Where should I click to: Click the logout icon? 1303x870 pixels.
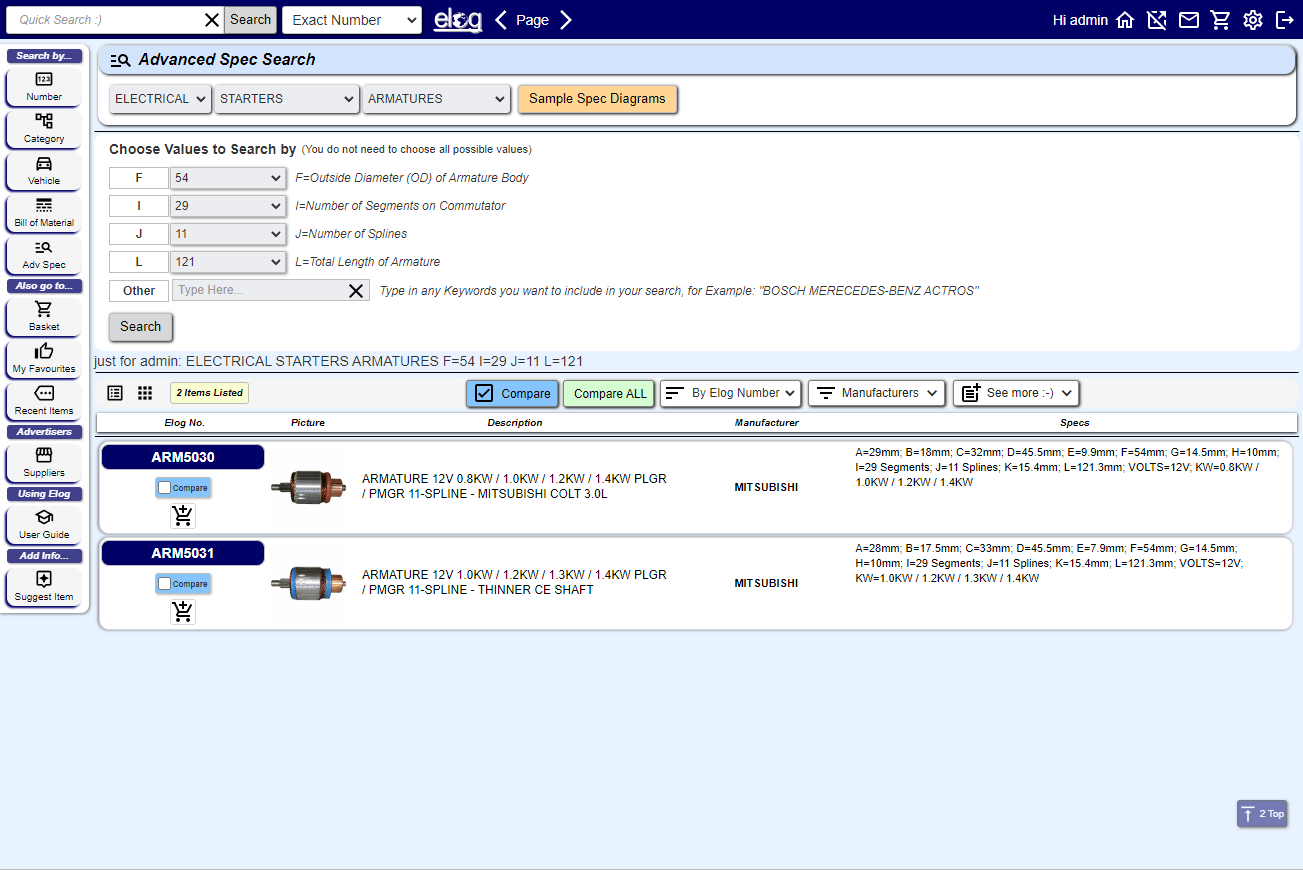[1285, 20]
